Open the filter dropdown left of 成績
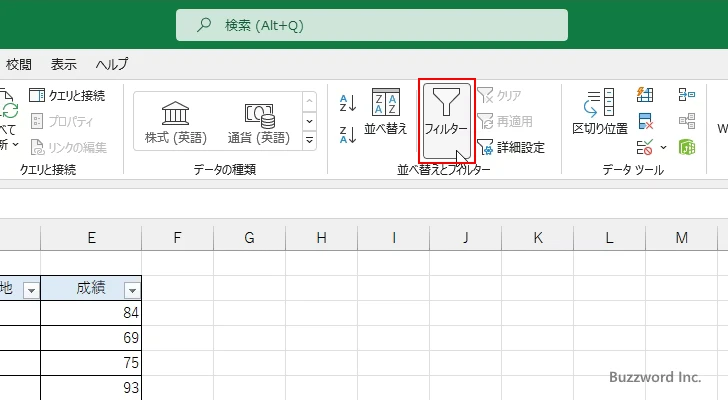The height and width of the screenshot is (400, 728). point(32,290)
